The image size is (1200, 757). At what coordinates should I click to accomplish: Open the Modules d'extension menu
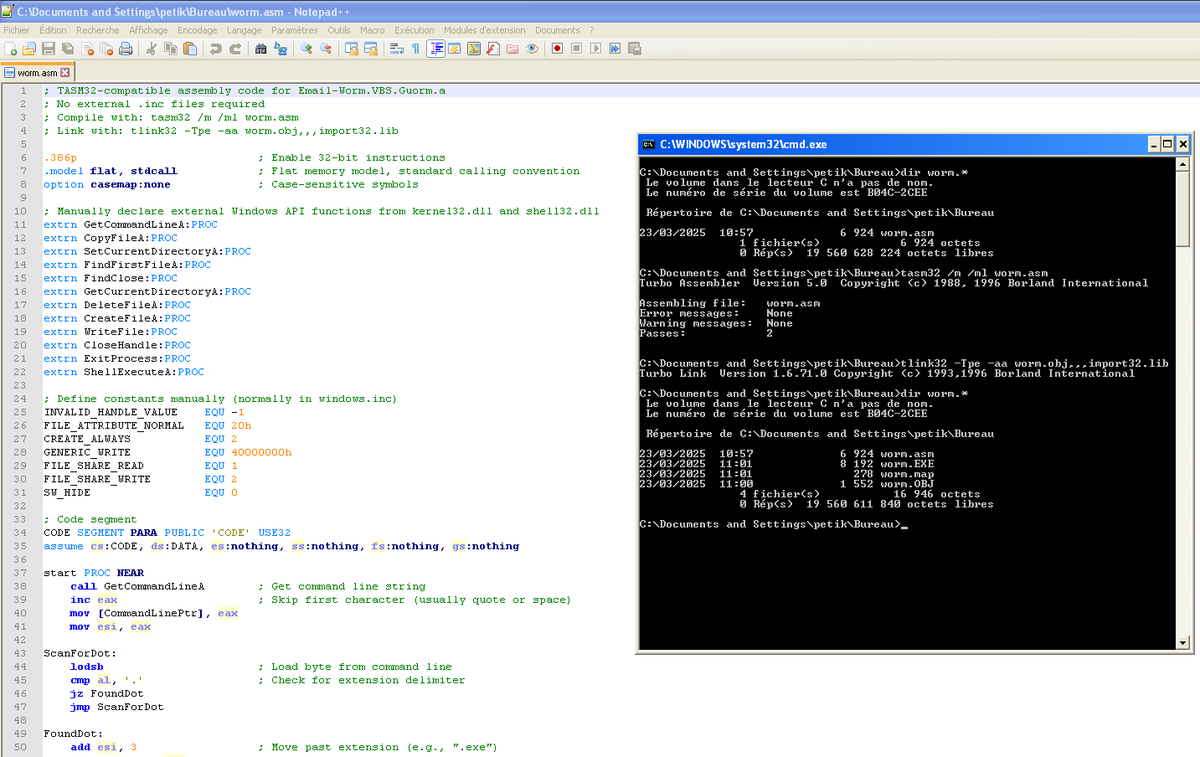(486, 30)
